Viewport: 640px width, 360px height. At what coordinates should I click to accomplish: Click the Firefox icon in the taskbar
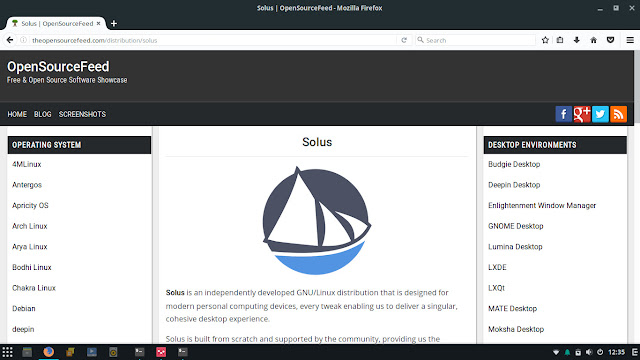[49, 352]
